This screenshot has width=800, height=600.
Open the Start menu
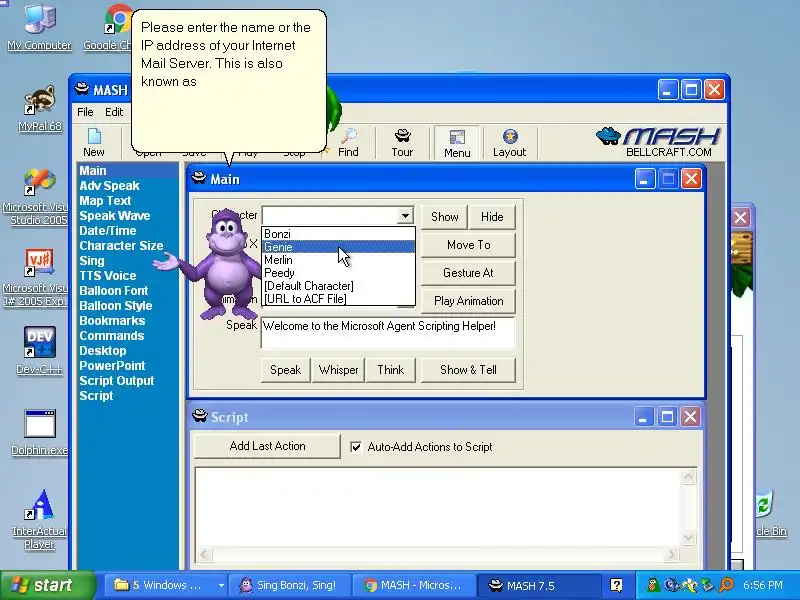pos(47,585)
